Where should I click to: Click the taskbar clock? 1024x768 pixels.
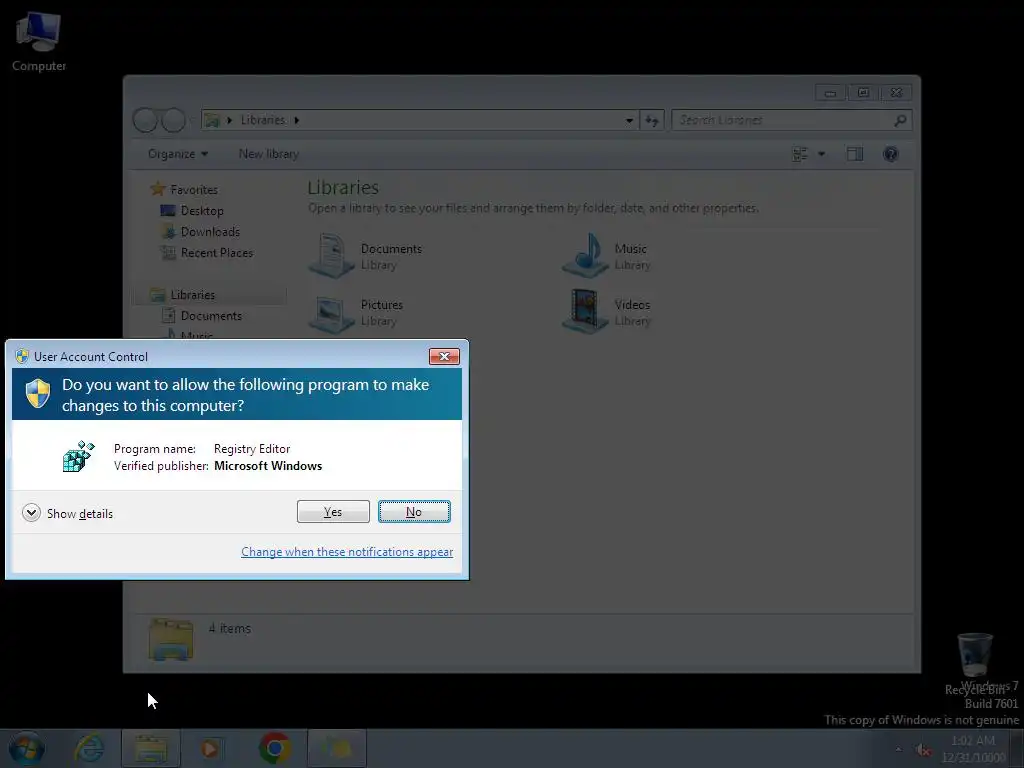pyautogui.click(x=973, y=748)
